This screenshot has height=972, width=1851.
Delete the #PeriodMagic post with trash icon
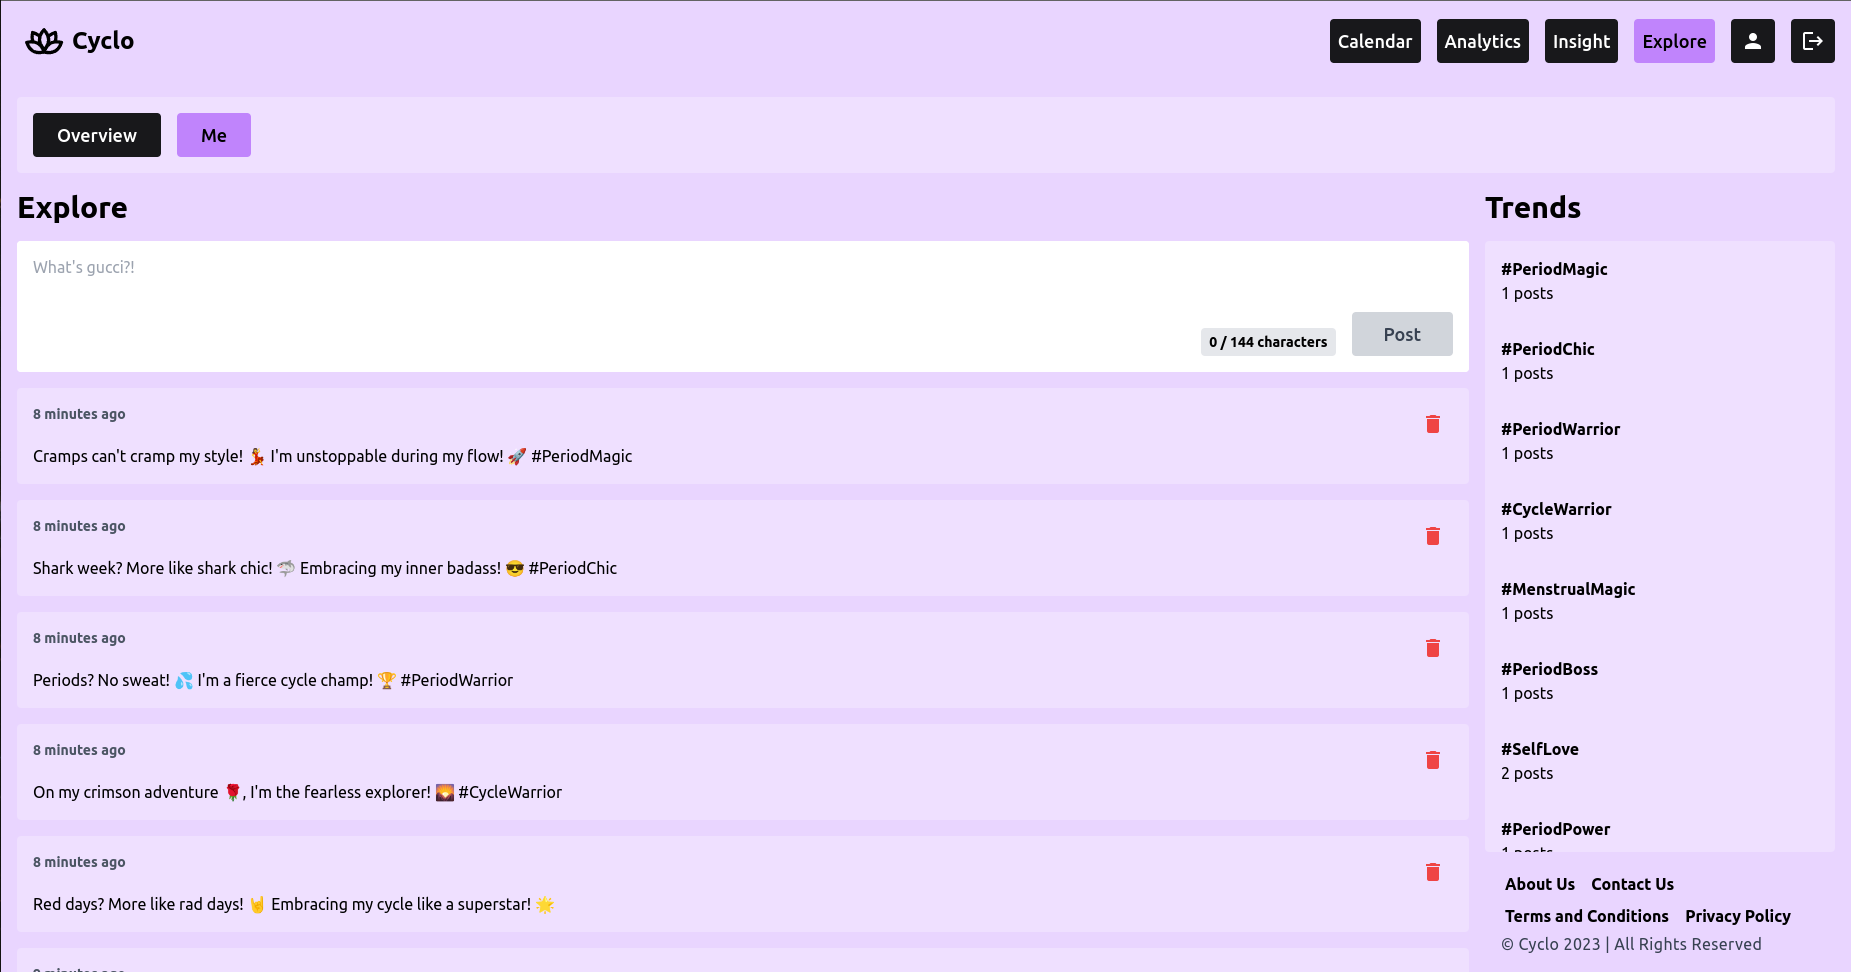[x=1433, y=424]
